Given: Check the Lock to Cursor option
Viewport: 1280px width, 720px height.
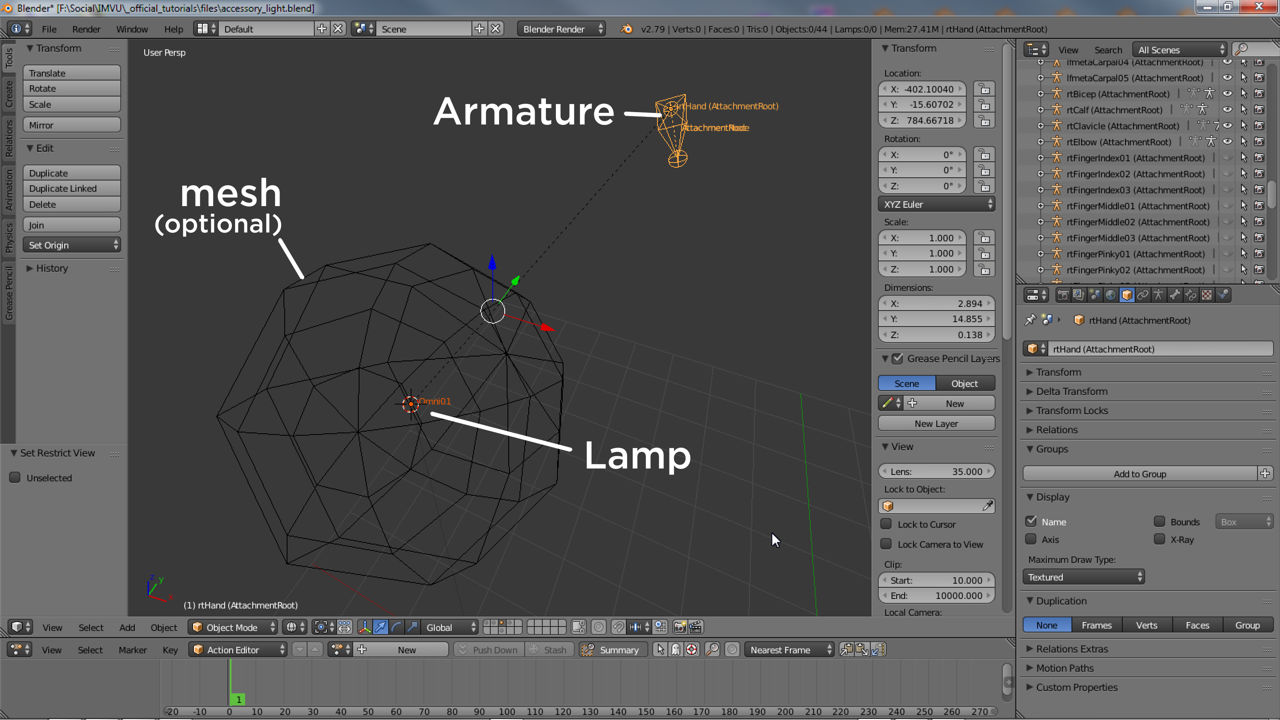Looking at the screenshot, I should [x=886, y=524].
